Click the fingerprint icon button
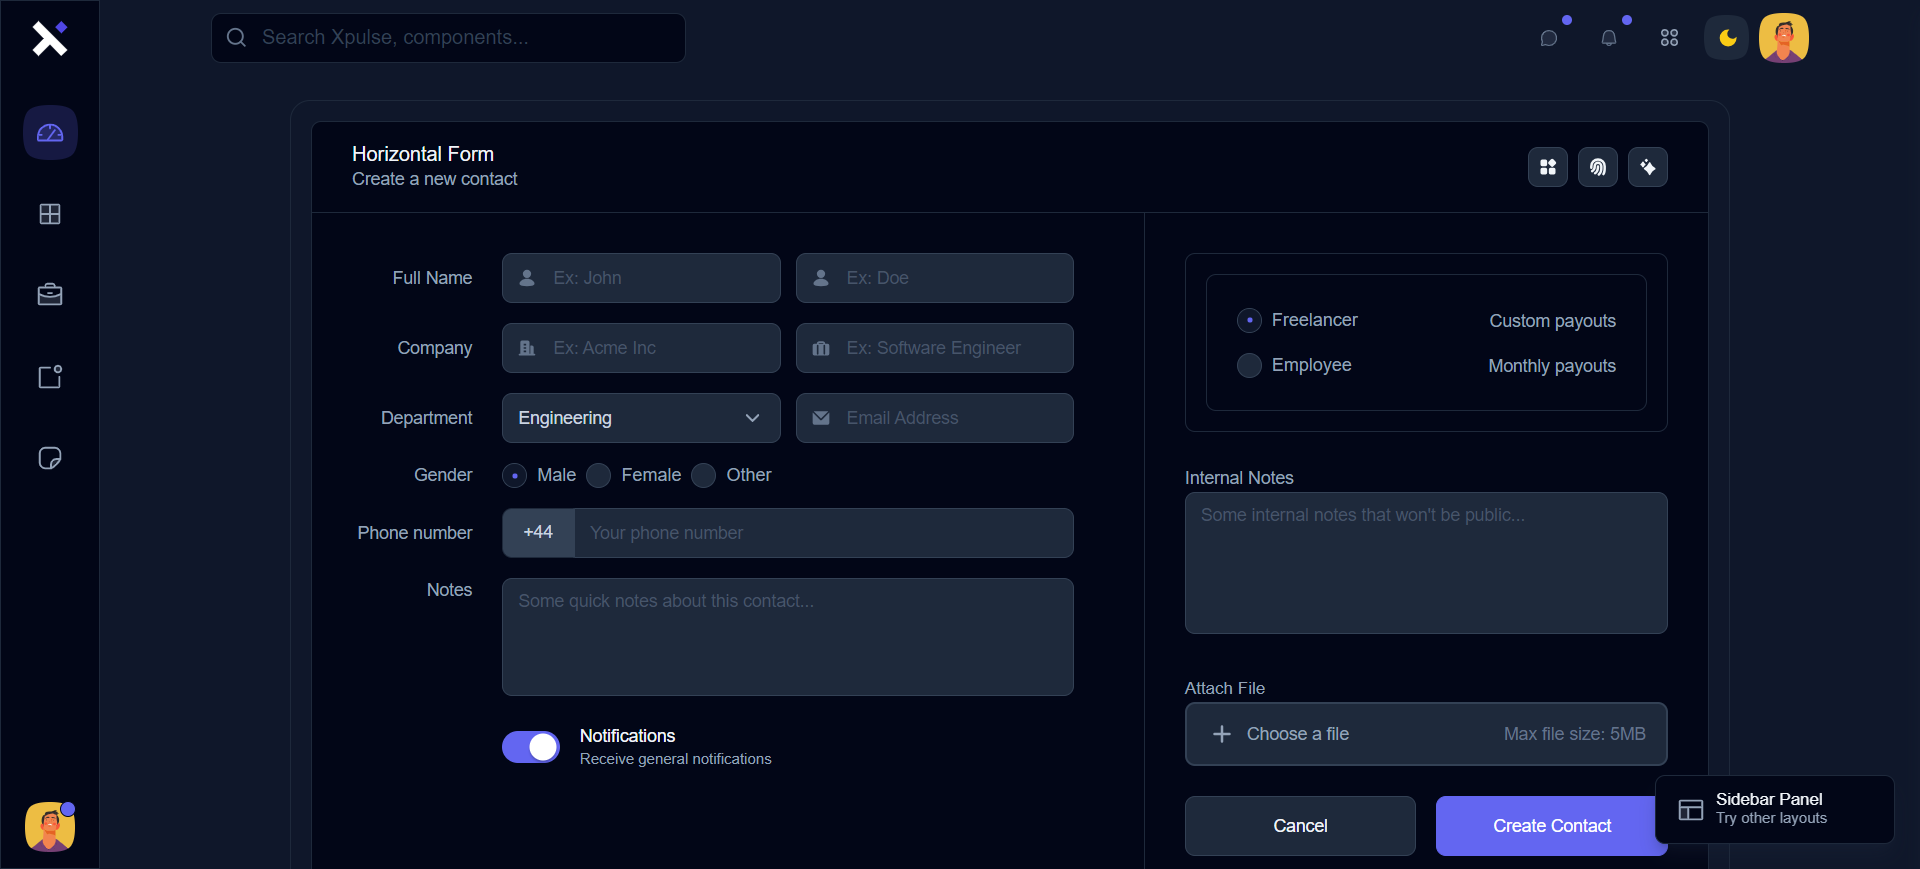 [1598, 167]
